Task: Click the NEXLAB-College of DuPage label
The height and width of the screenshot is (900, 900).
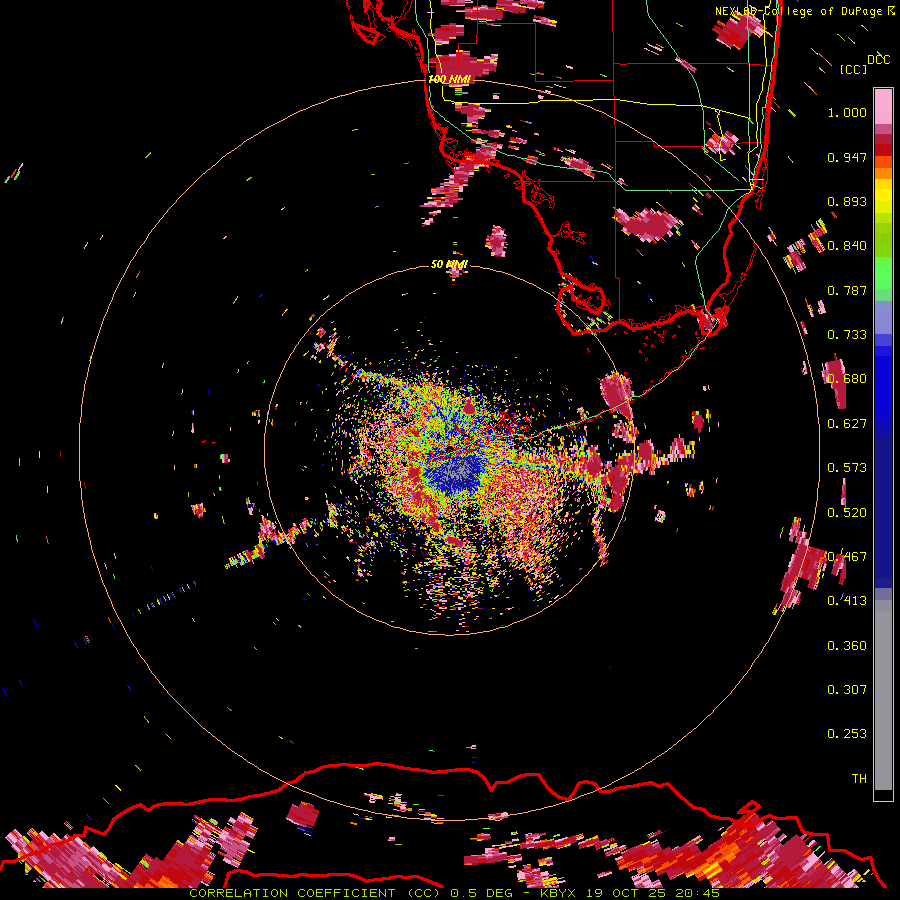Action: point(800,11)
